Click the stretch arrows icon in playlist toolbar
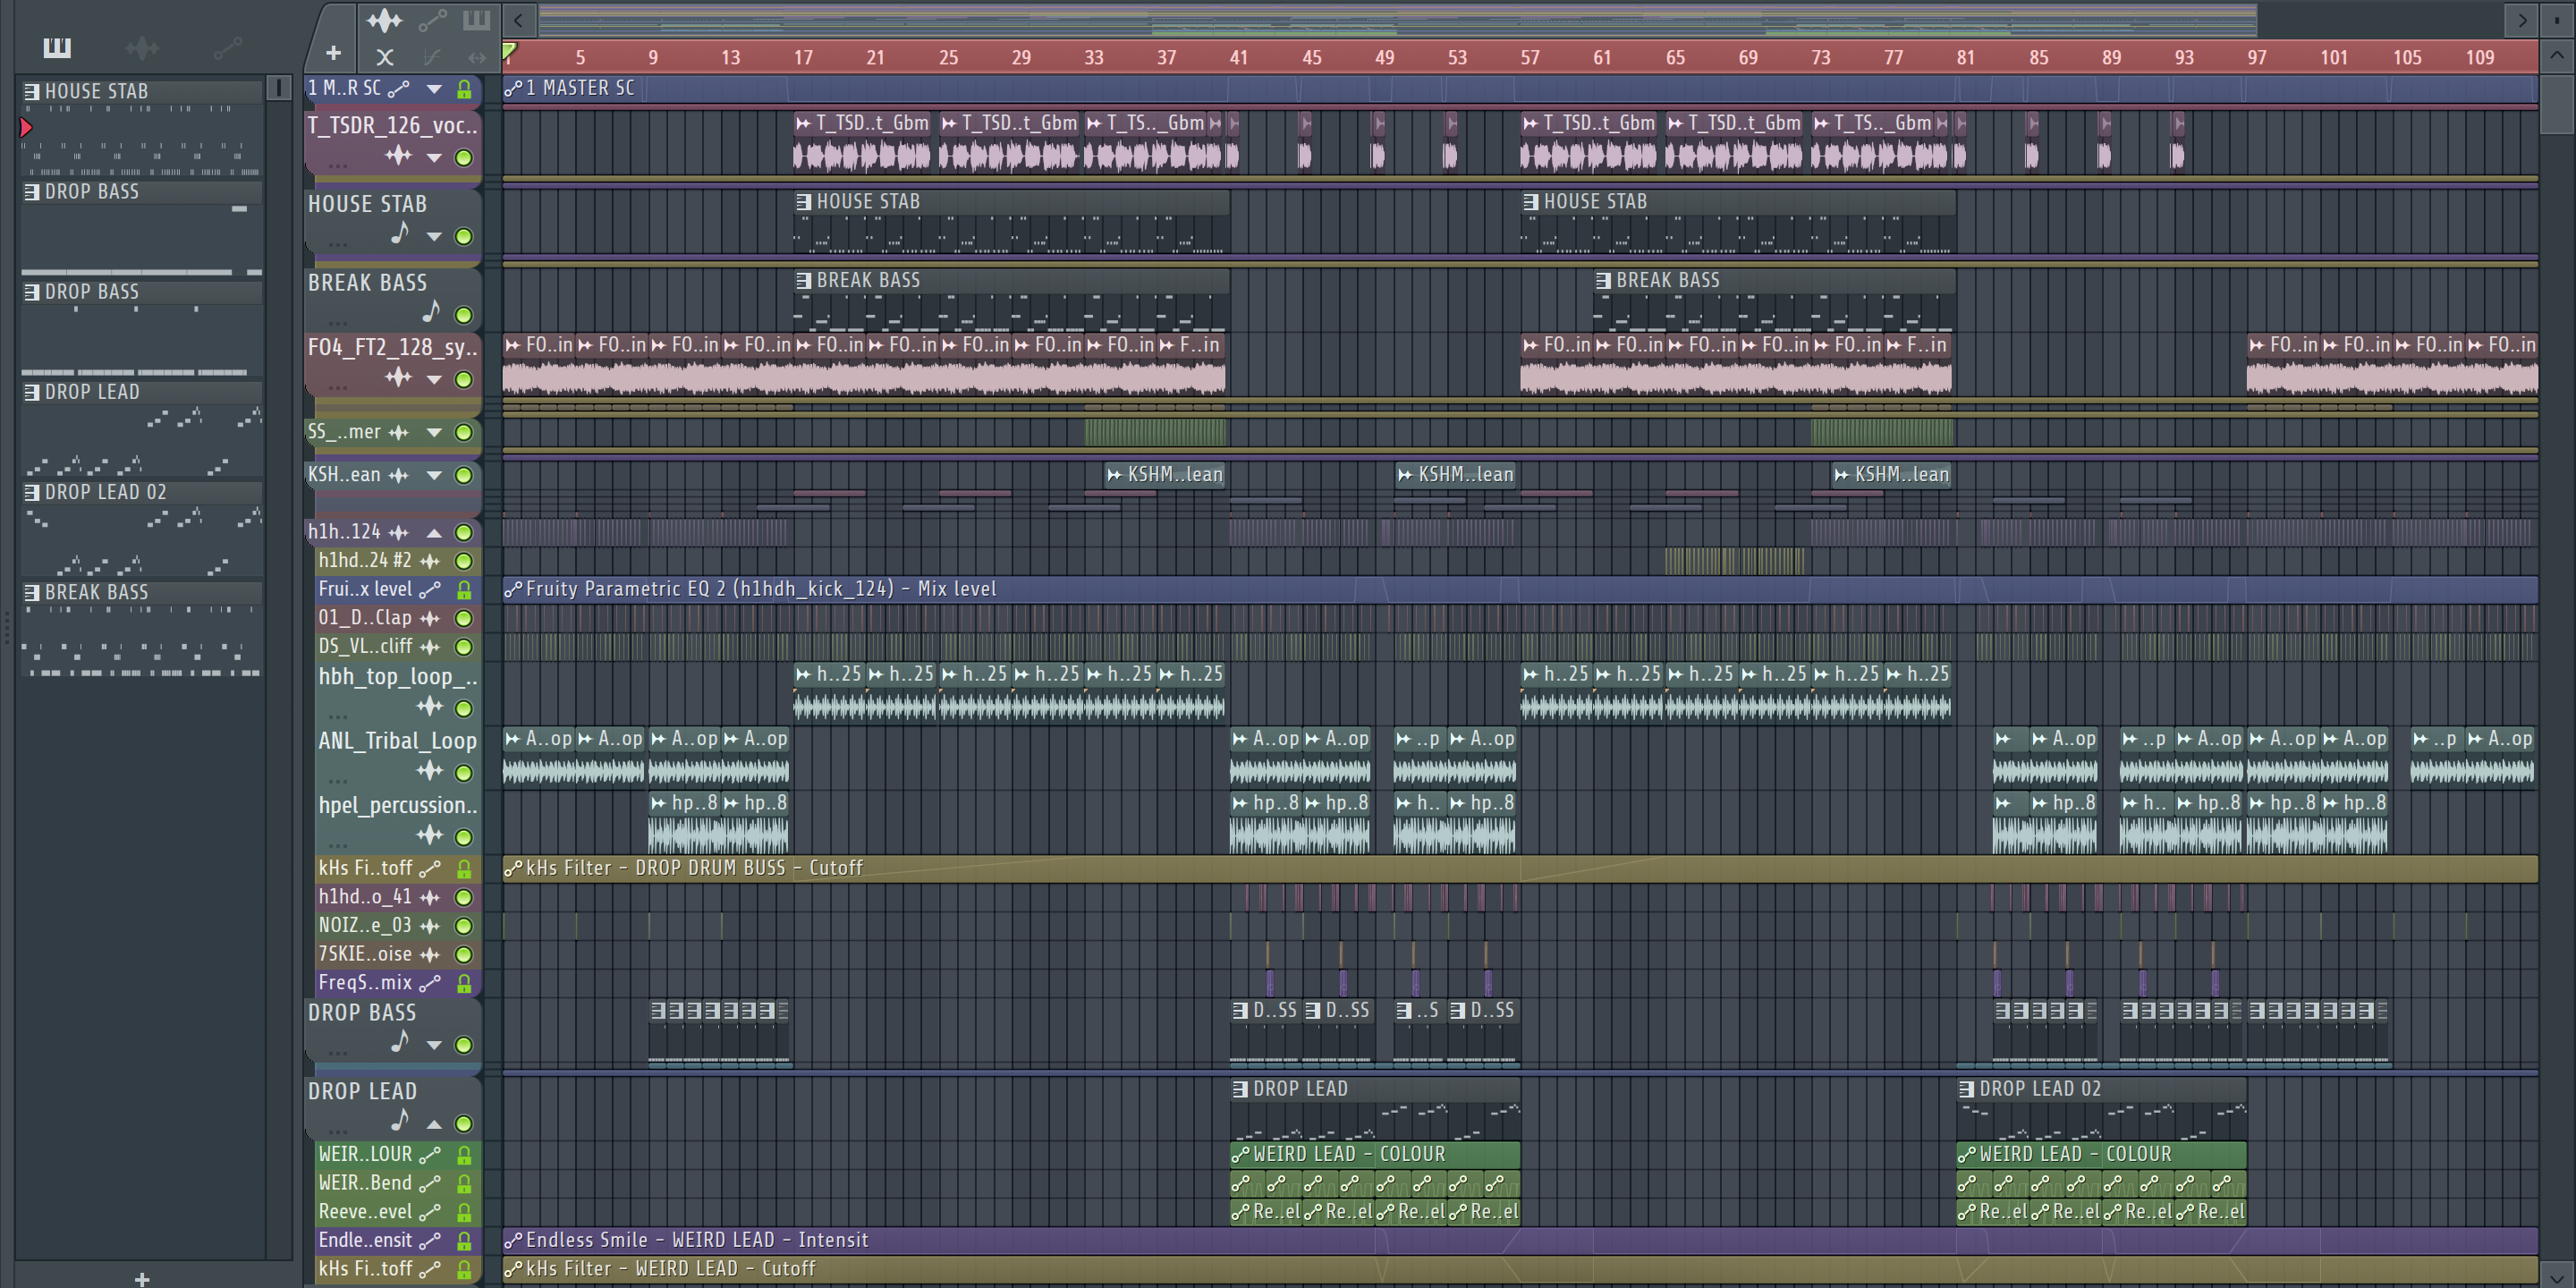This screenshot has width=2576, height=1288. pyautogui.click(x=477, y=57)
